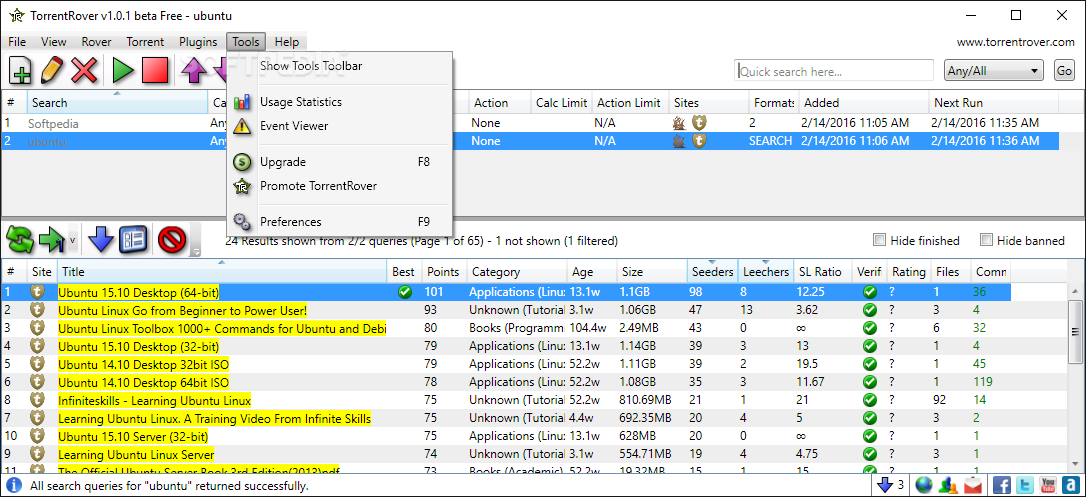Click the red ban torrent icon
This screenshot has width=1086, height=497.
click(170, 240)
